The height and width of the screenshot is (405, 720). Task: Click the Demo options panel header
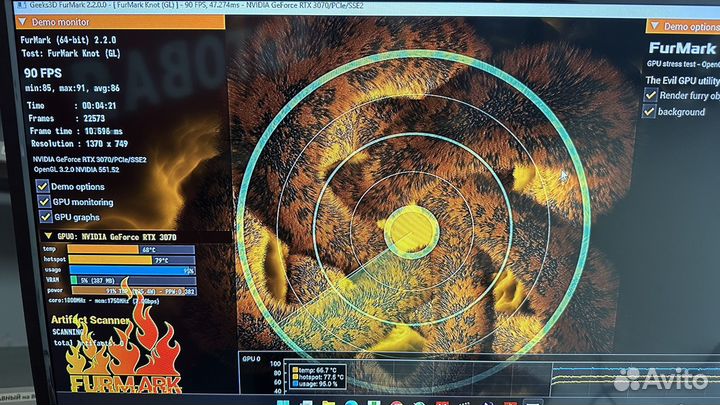(683, 26)
